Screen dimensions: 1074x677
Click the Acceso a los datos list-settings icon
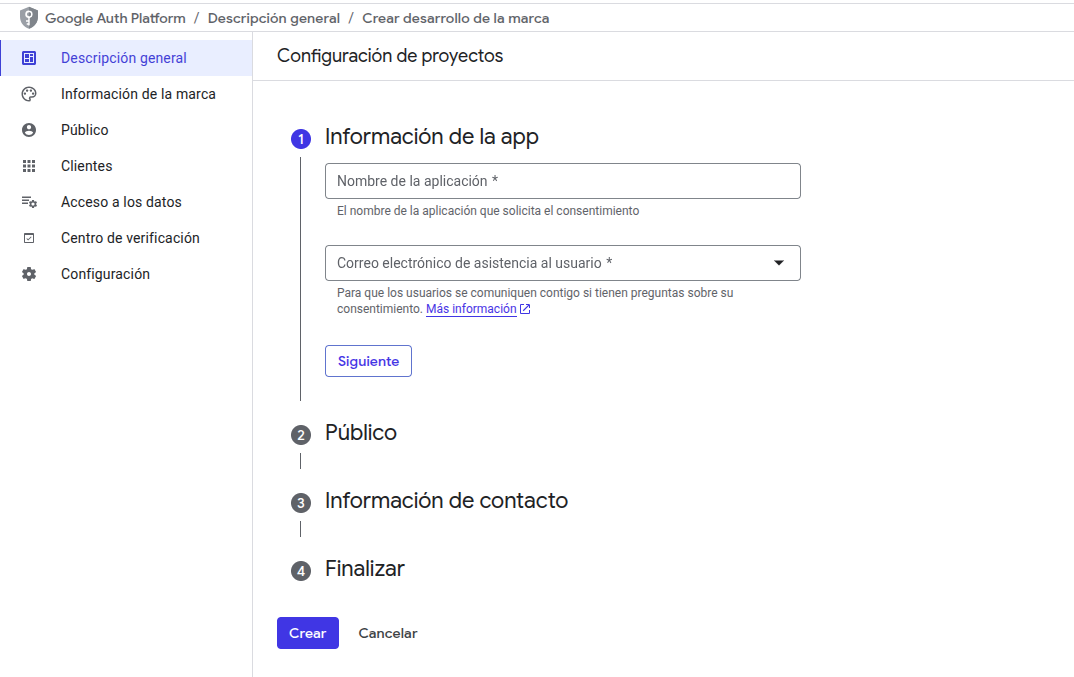(x=29, y=202)
